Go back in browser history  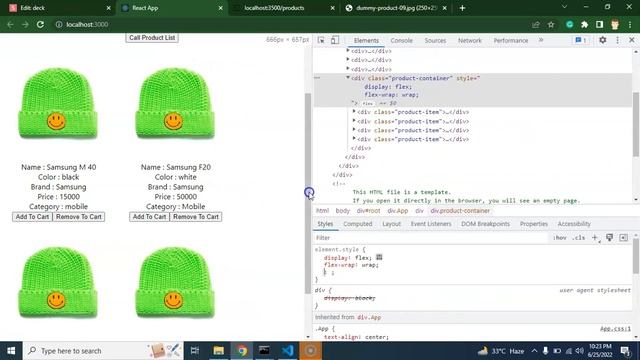[x=10, y=24]
